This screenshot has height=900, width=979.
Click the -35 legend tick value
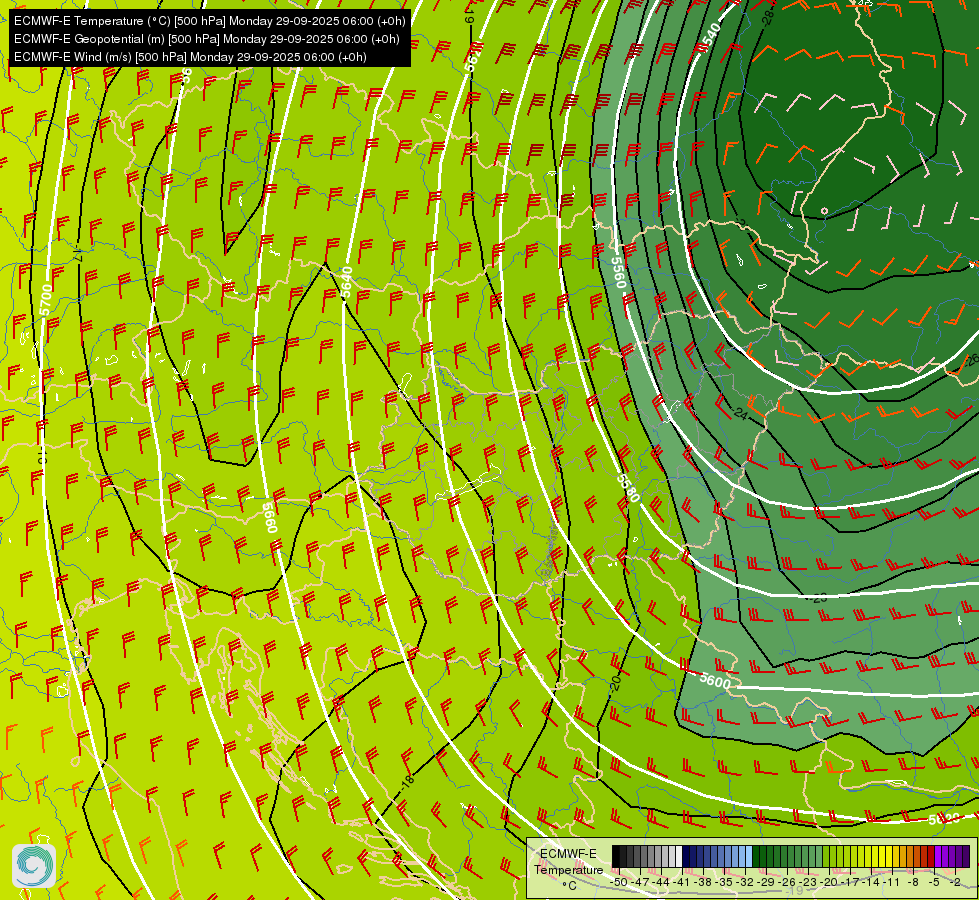click(x=724, y=882)
